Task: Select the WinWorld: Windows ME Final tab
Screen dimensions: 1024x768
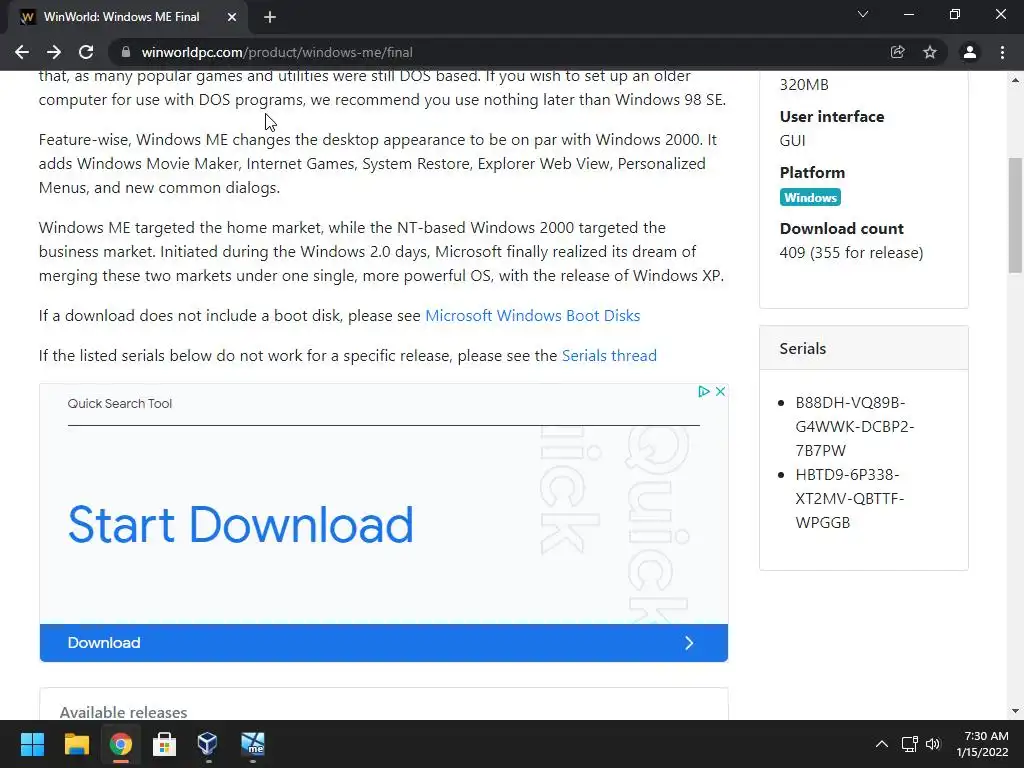Action: (x=128, y=17)
